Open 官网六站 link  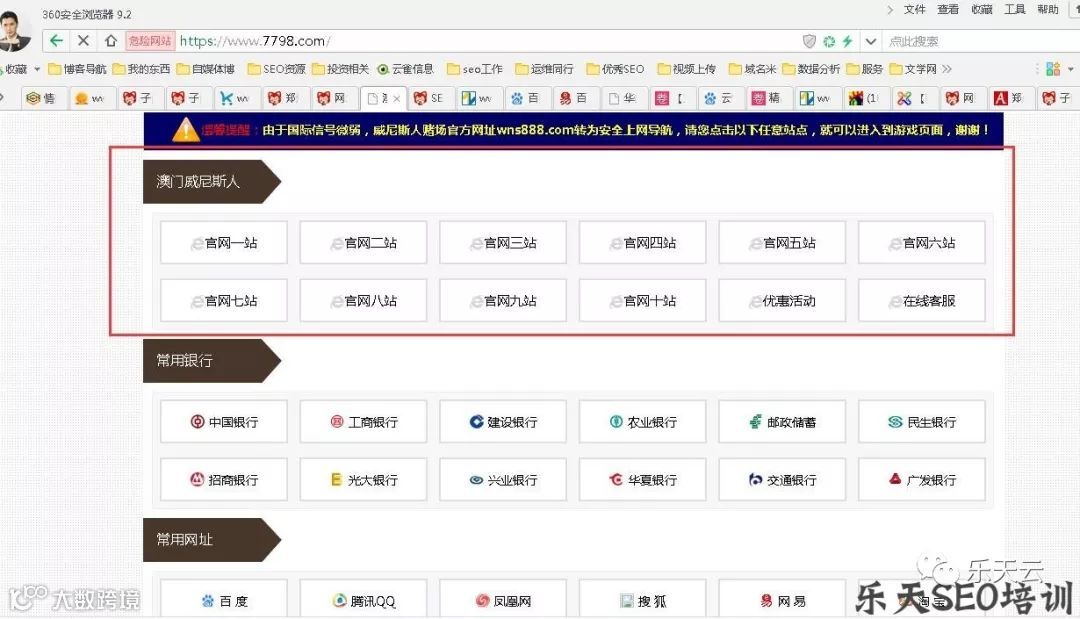pyautogui.click(x=922, y=242)
